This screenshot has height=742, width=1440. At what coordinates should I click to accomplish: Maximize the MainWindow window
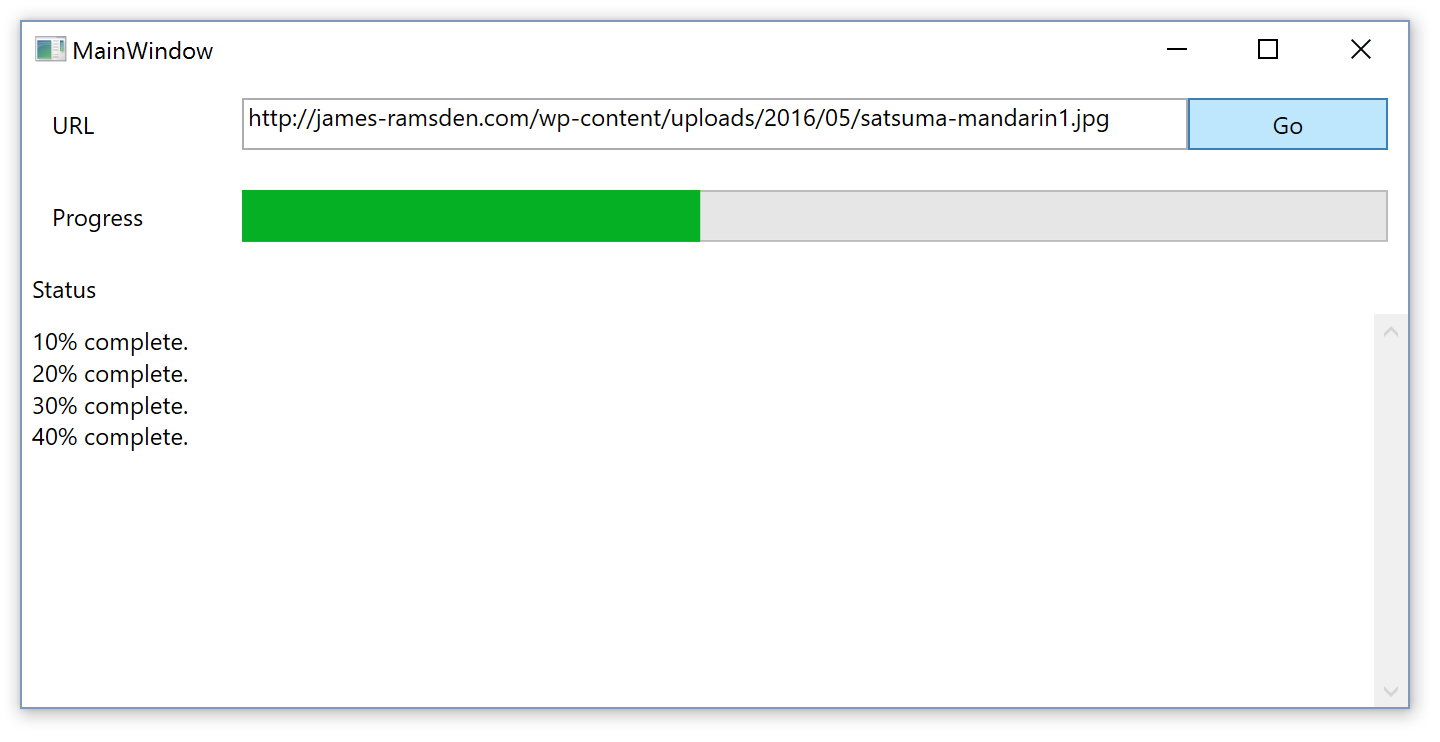pos(1268,49)
